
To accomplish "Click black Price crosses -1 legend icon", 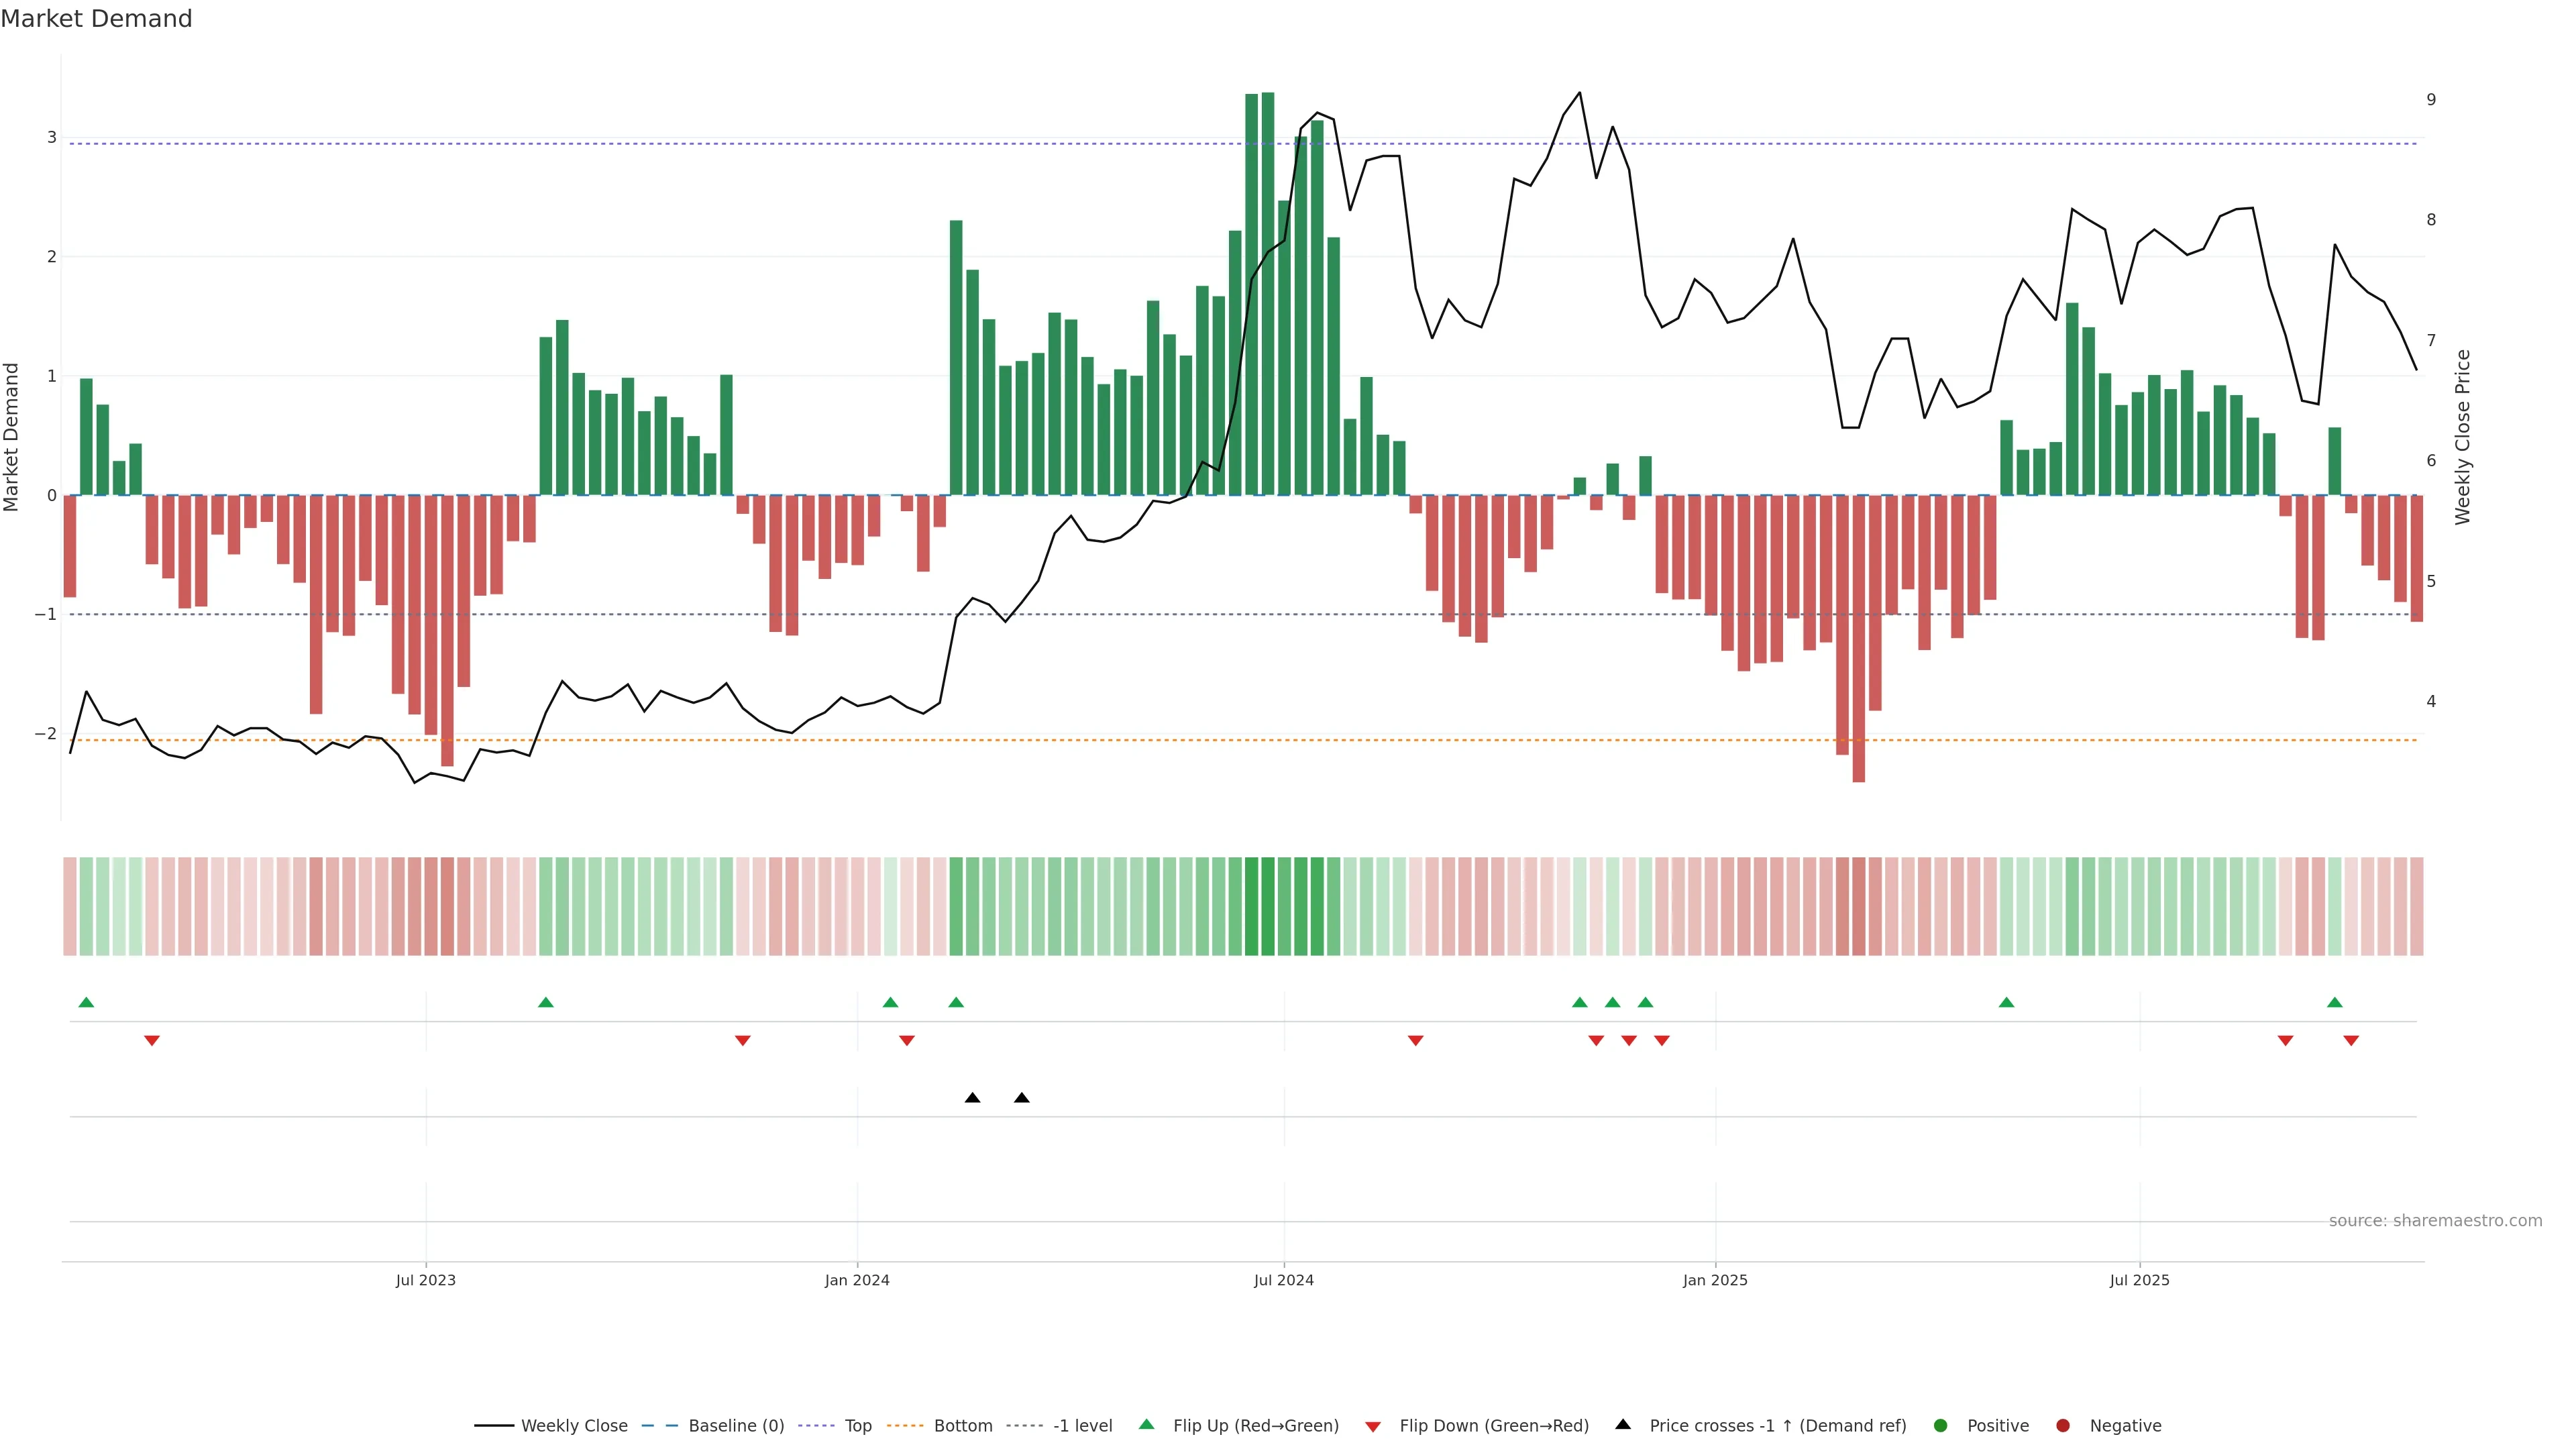I will click(1623, 1425).
